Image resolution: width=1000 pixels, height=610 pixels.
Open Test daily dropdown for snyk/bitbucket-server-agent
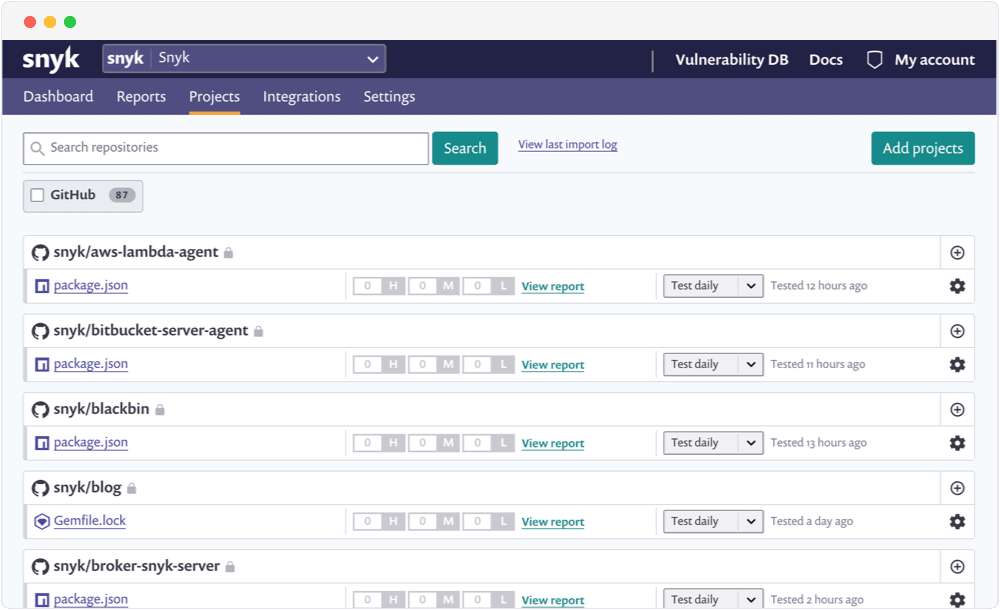tap(713, 364)
